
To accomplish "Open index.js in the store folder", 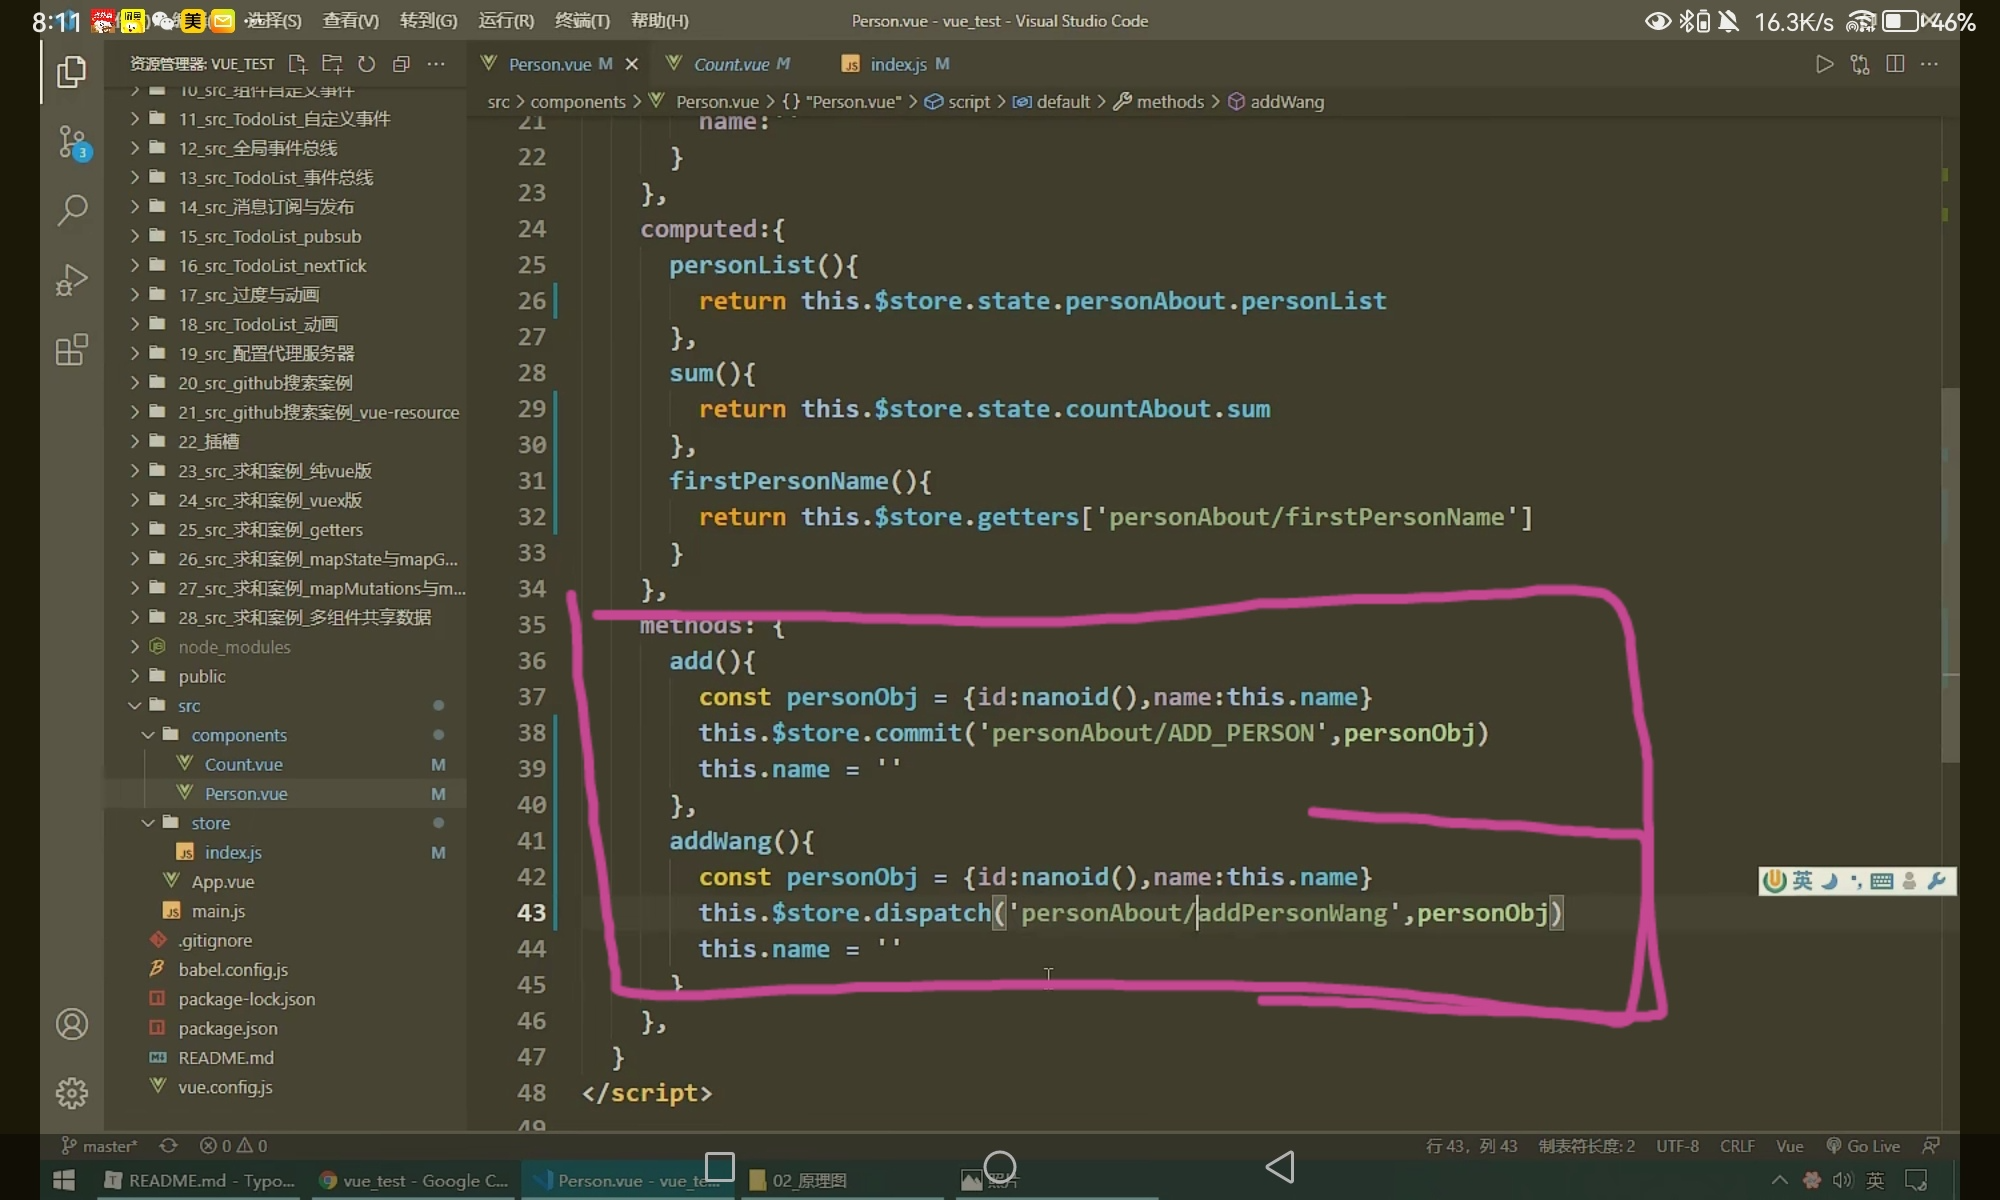I will pyautogui.click(x=233, y=852).
